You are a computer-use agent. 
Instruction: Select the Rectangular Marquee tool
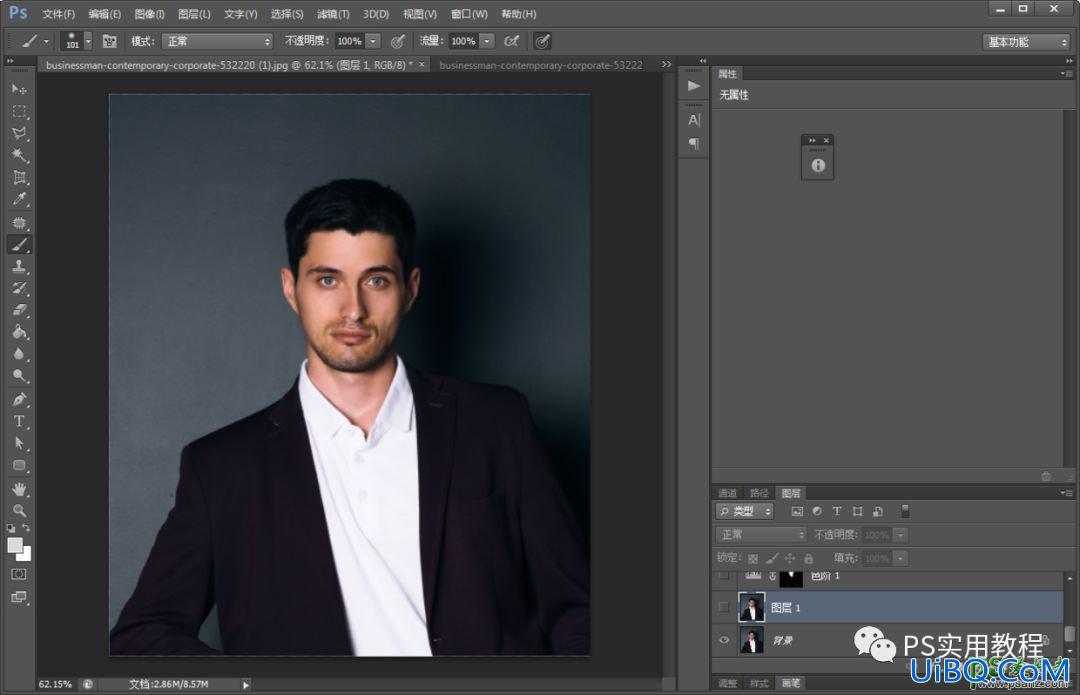(19, 111)
